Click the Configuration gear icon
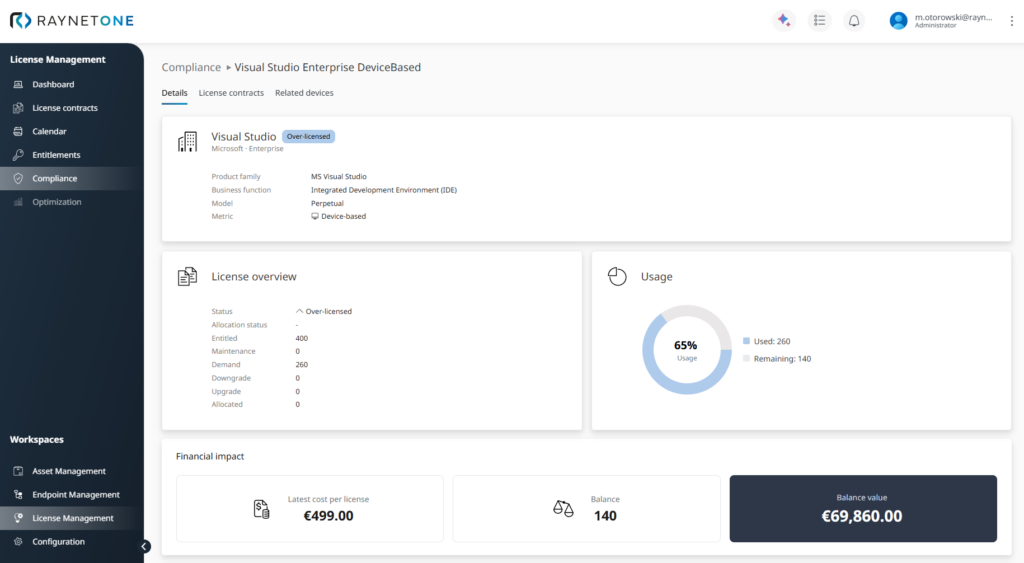 18,542
